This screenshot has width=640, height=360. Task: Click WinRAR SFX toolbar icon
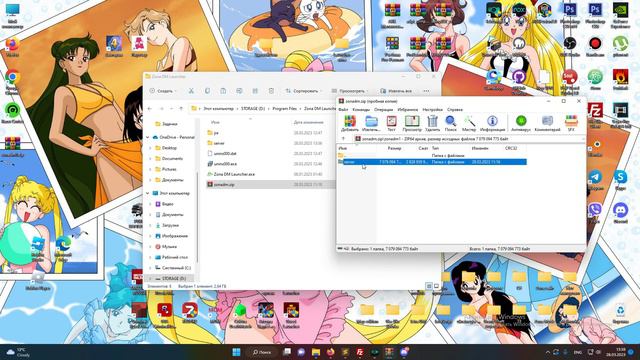click(571, 123)
